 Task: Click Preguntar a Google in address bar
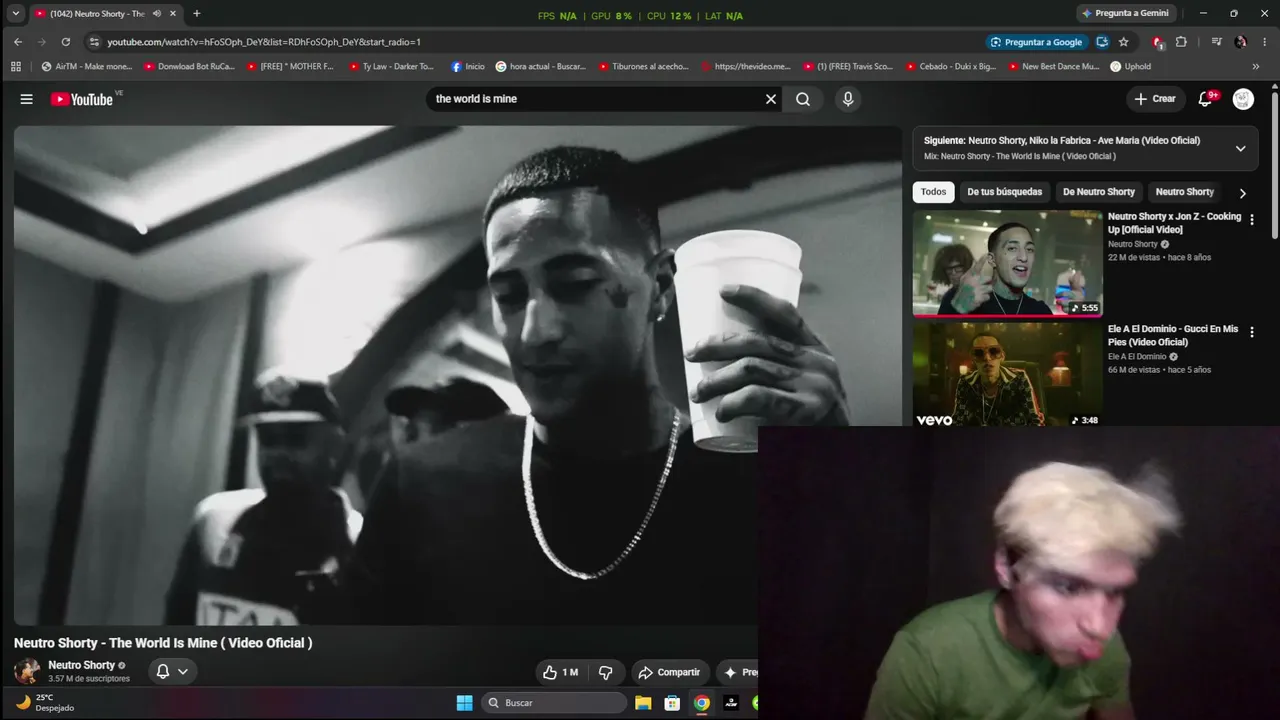(x=1036, y=42)
